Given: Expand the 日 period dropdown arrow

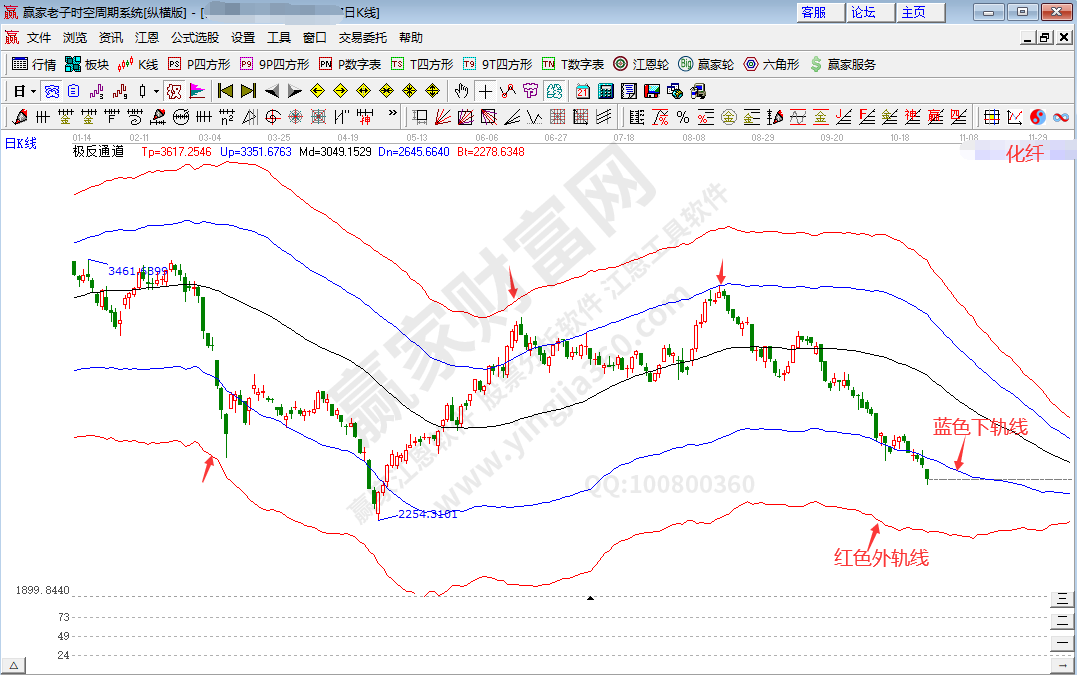Looking at the screenshot, I should [x=32, y=91].
